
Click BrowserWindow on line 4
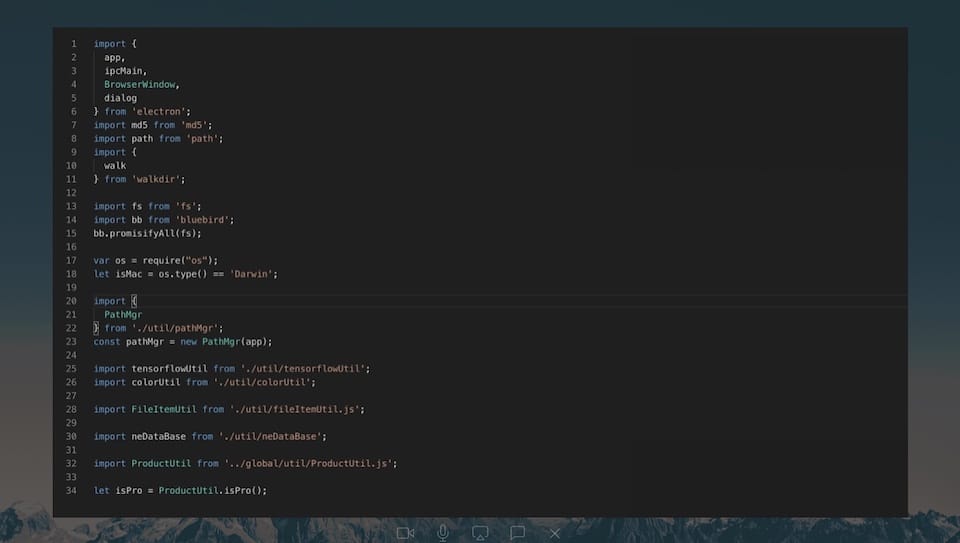point(140,84)
